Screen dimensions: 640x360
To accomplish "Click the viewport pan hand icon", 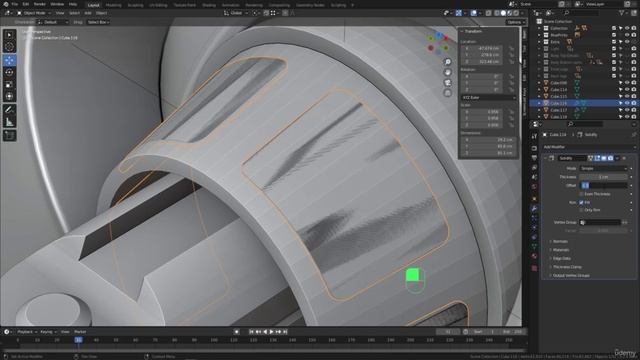I will (448, 72).
